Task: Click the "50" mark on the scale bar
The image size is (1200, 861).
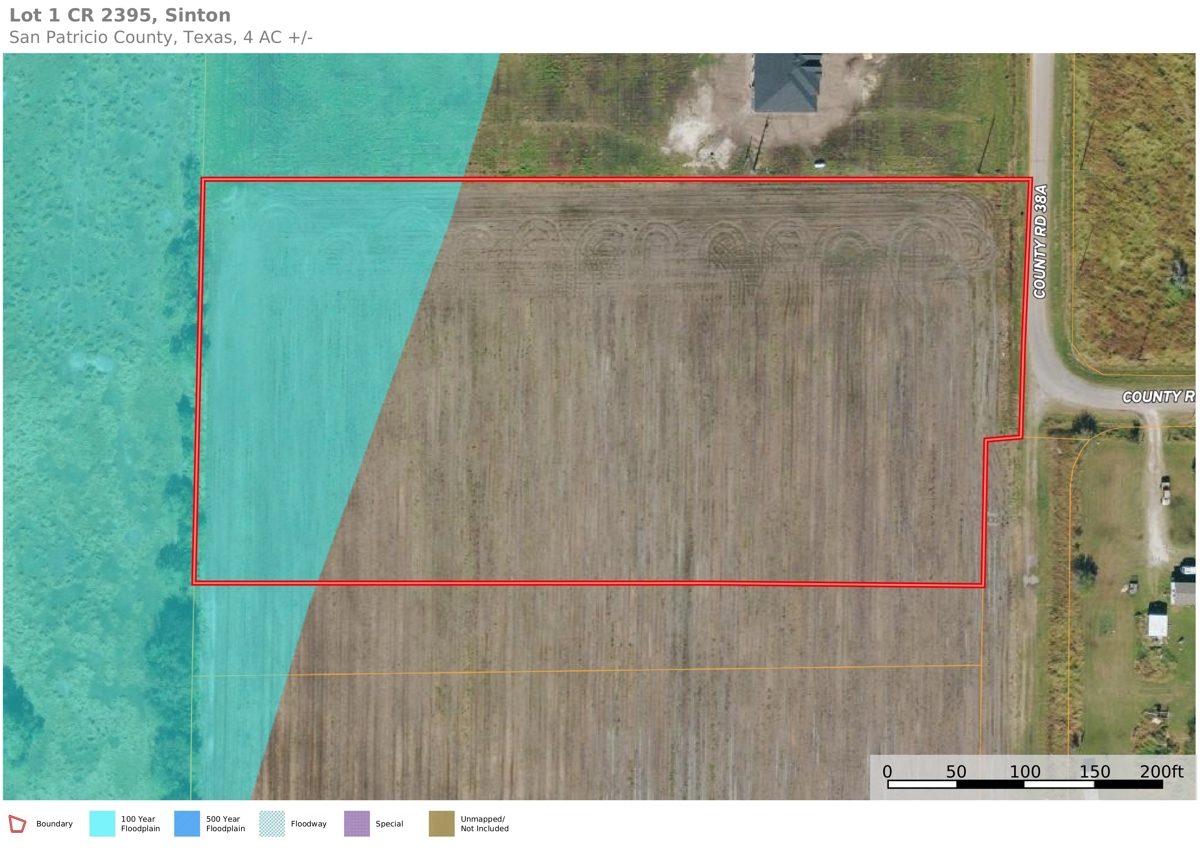Action: click(x=956, y=771)
